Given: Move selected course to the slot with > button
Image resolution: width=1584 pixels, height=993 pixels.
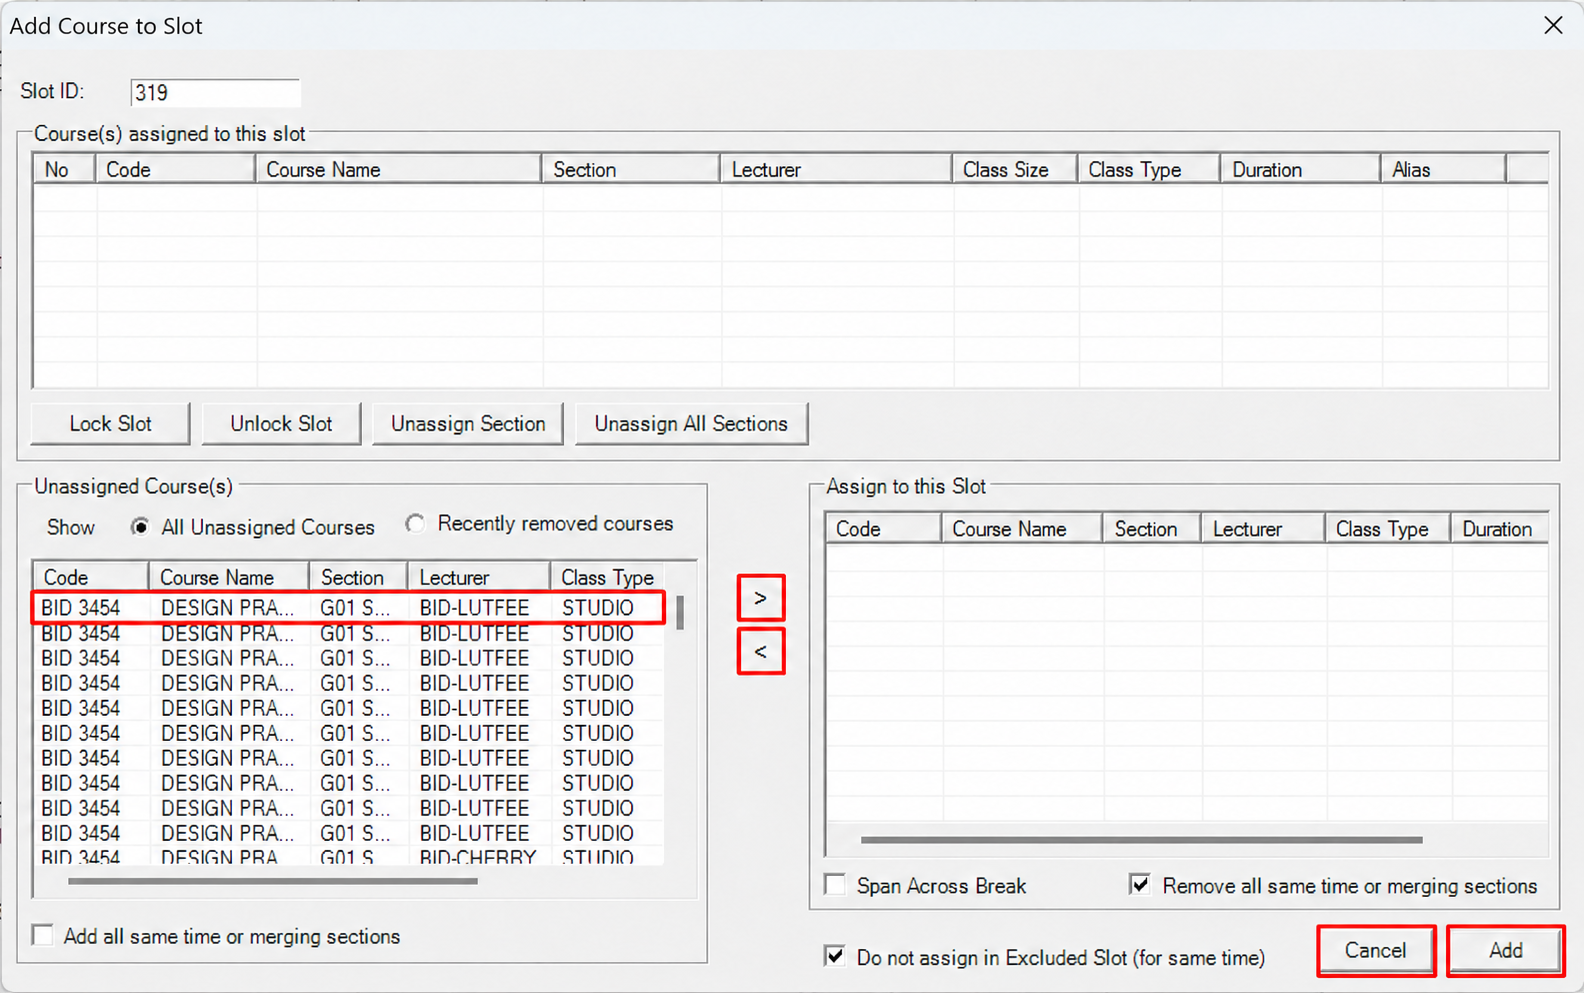Looking at the screenshot, I should [760, 598].
